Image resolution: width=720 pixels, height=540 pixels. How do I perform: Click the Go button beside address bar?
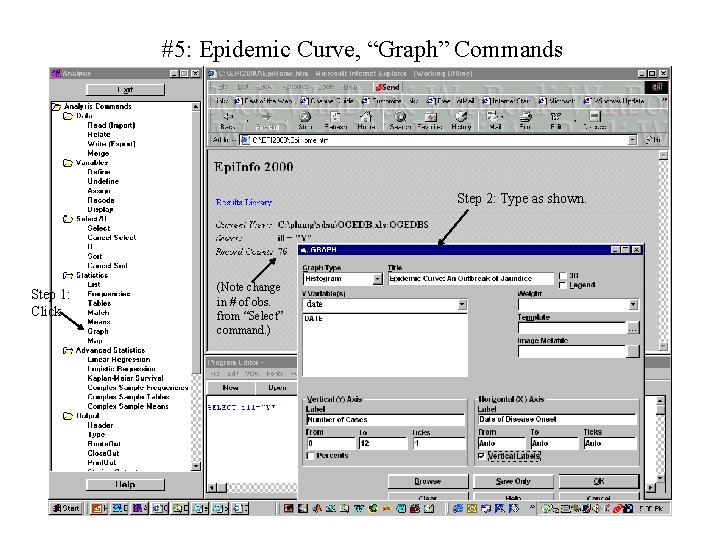[x=654, y=140]
